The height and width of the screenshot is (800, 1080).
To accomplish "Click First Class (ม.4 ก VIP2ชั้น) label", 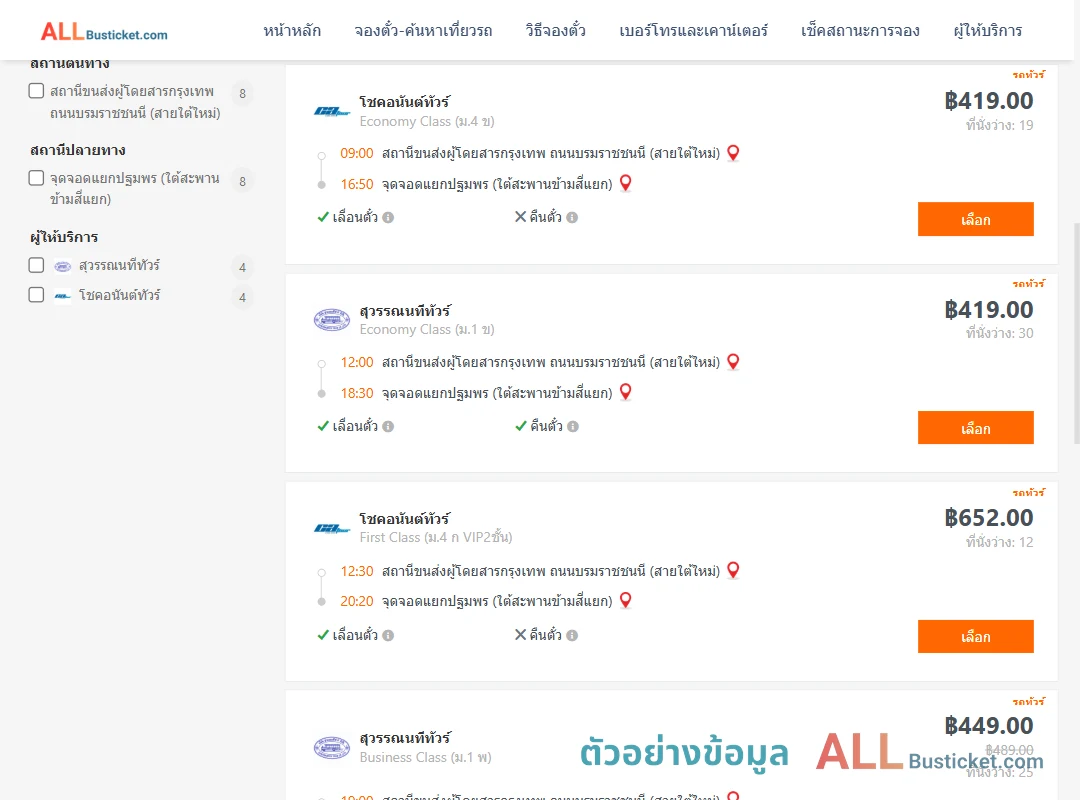I will [x=436, y=537].
